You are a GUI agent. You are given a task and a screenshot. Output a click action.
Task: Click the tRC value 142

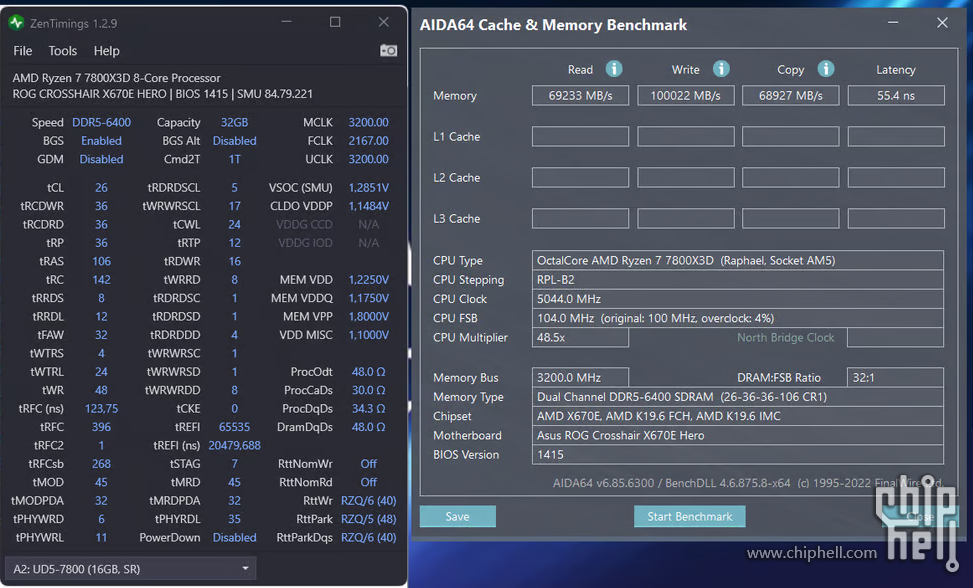click(x=101, y=280)
